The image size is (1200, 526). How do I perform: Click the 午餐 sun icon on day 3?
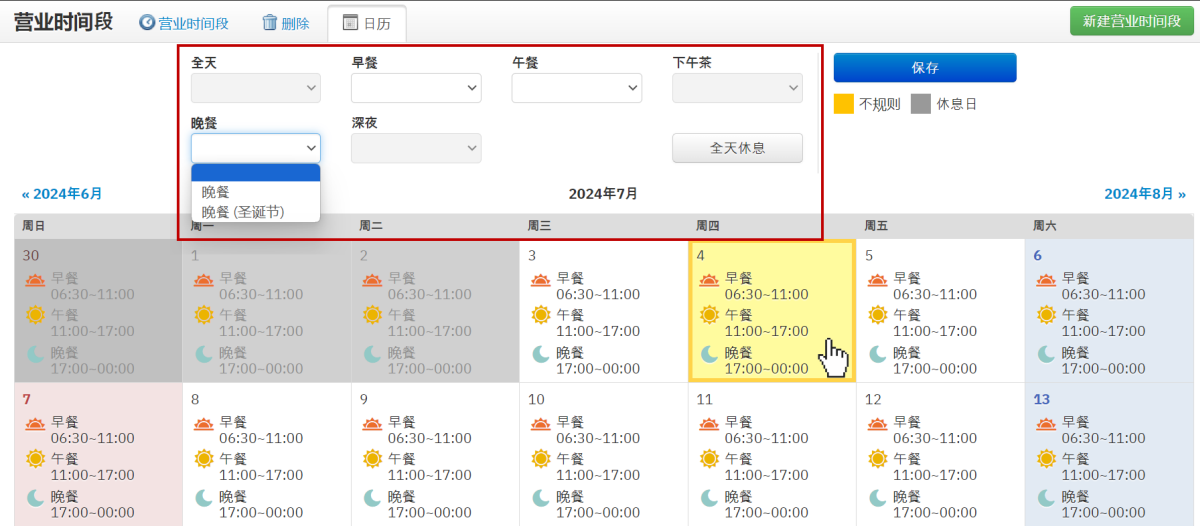[541, 315]
